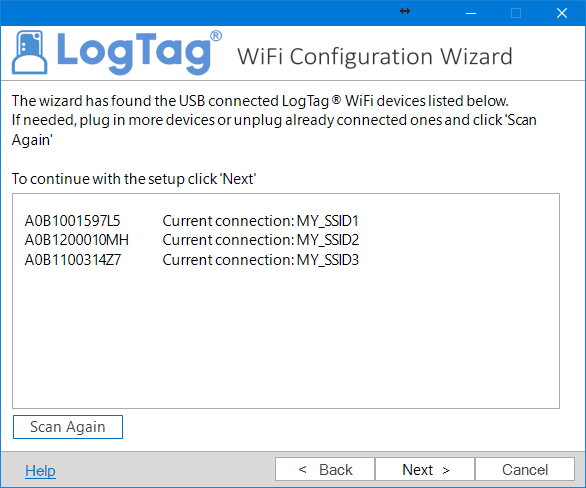Click the Scan Again button

[x=68, y=427]
